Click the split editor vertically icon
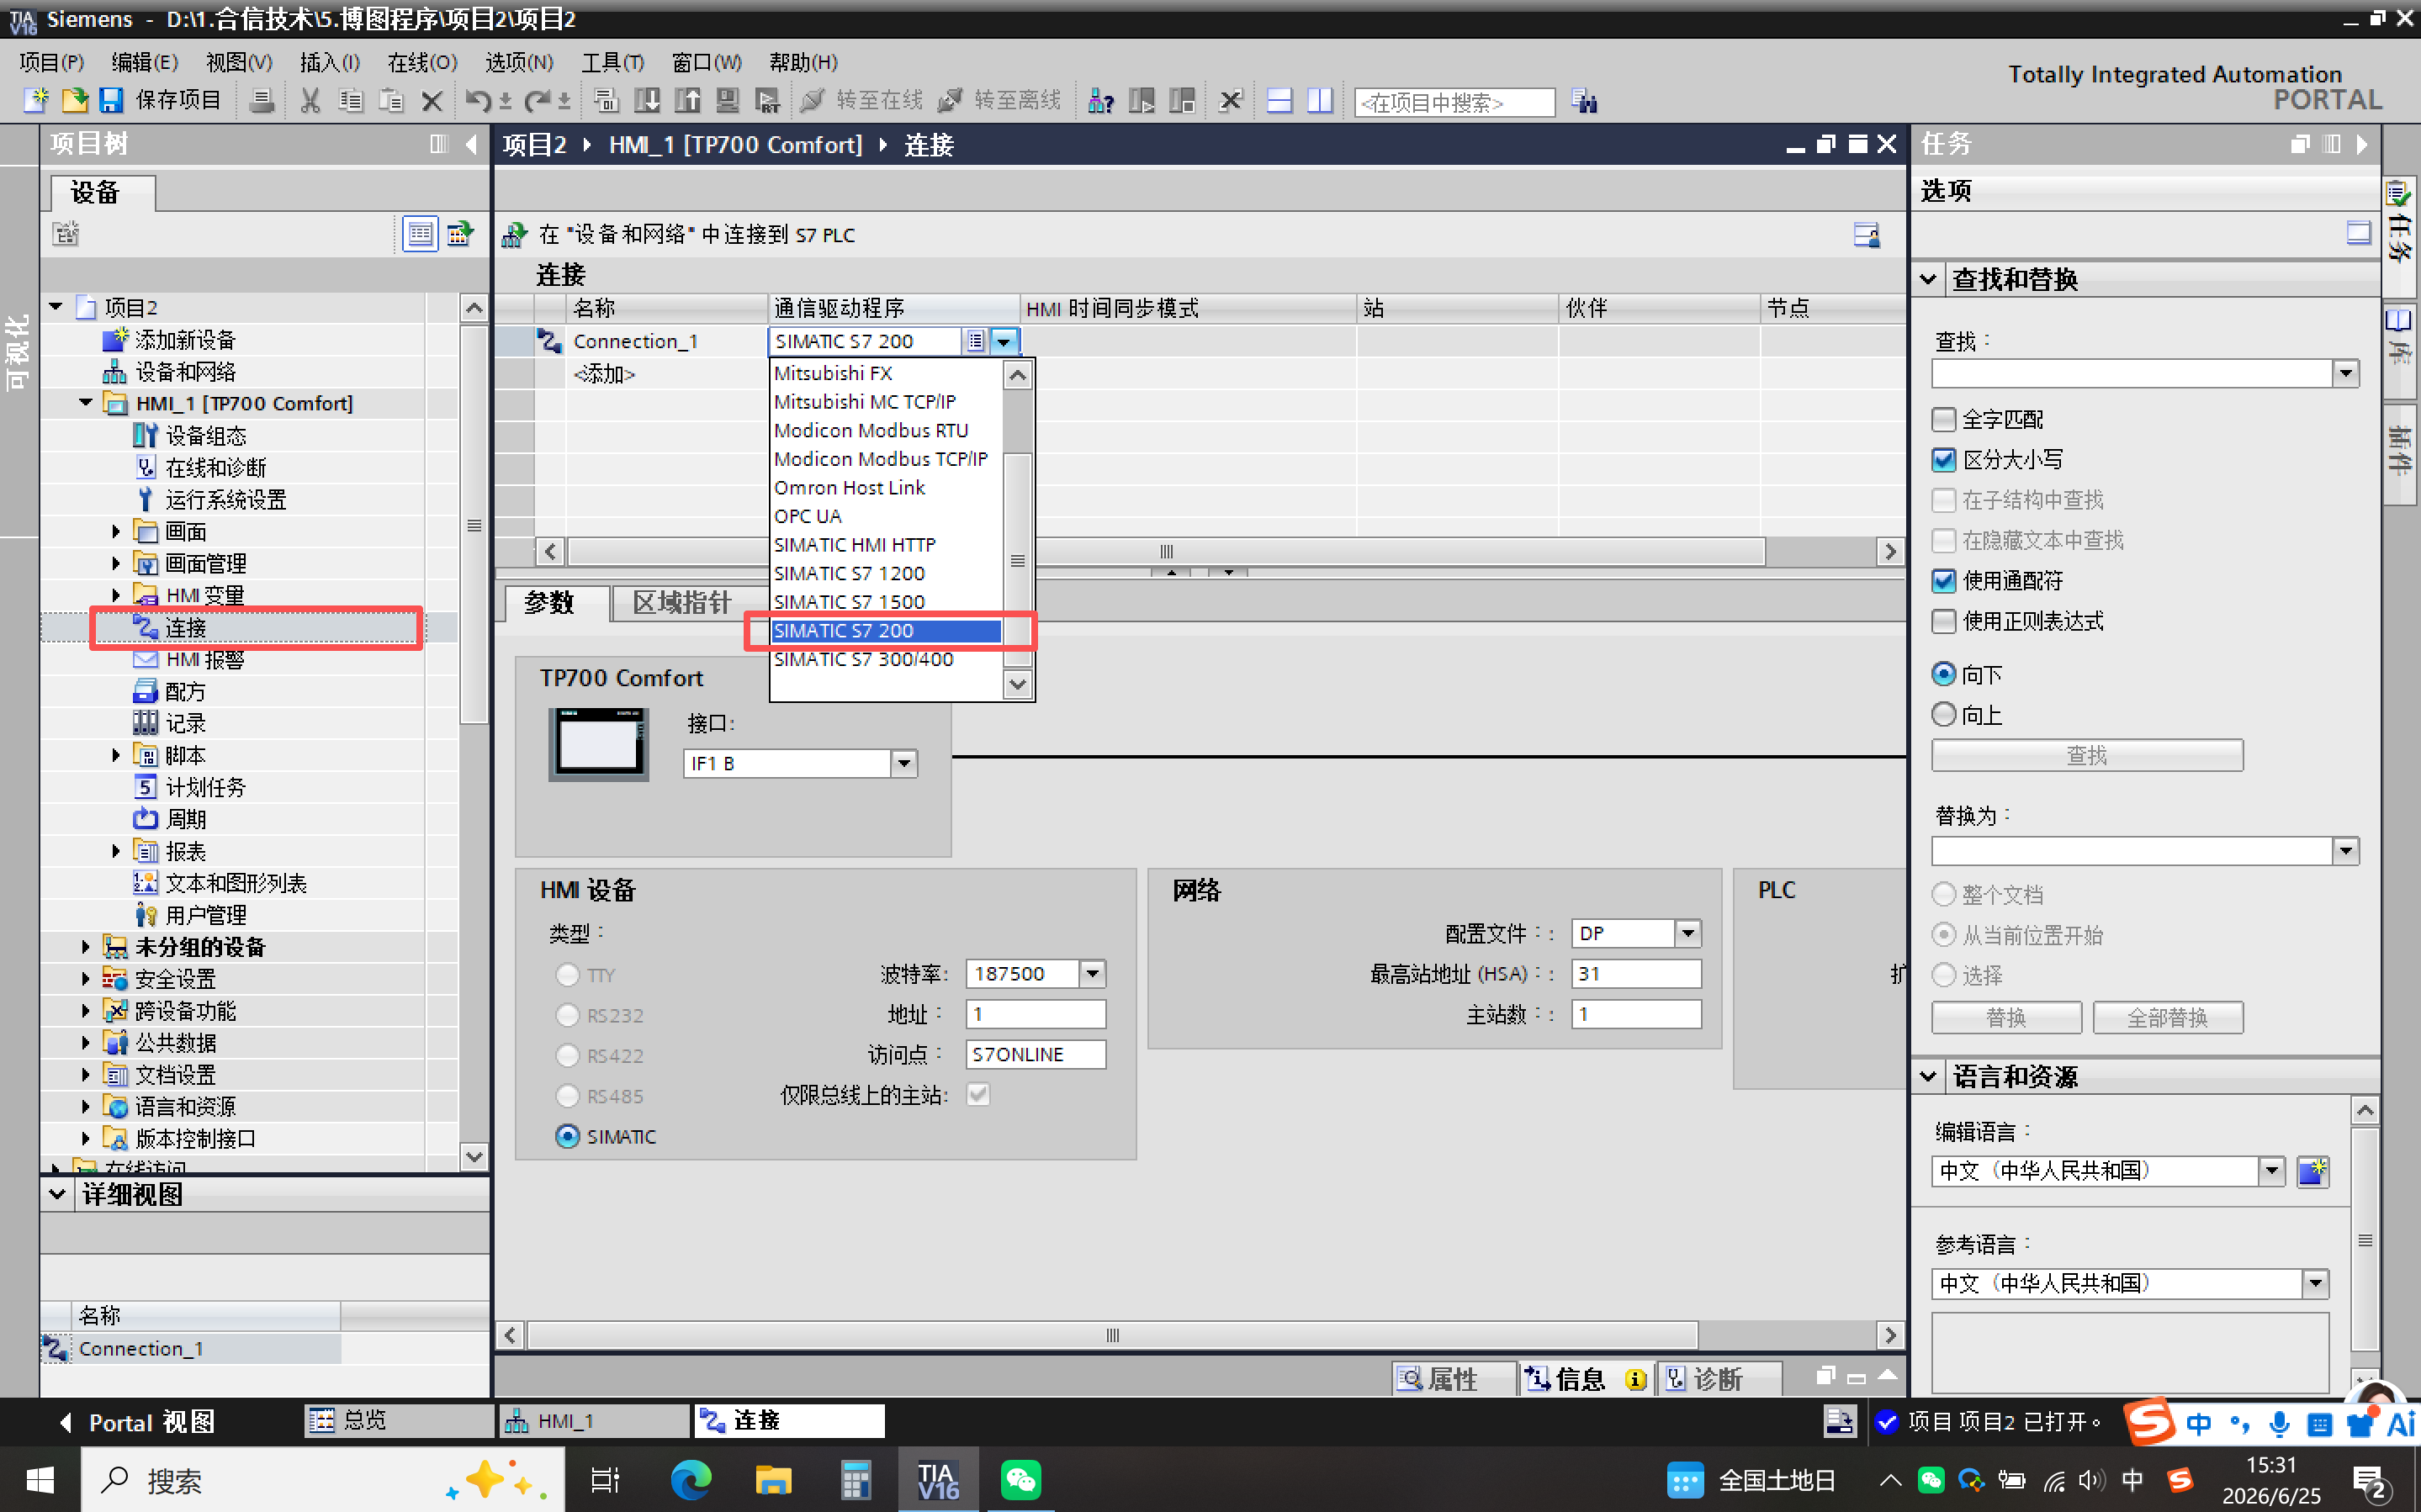 [x=1320, y=100]
